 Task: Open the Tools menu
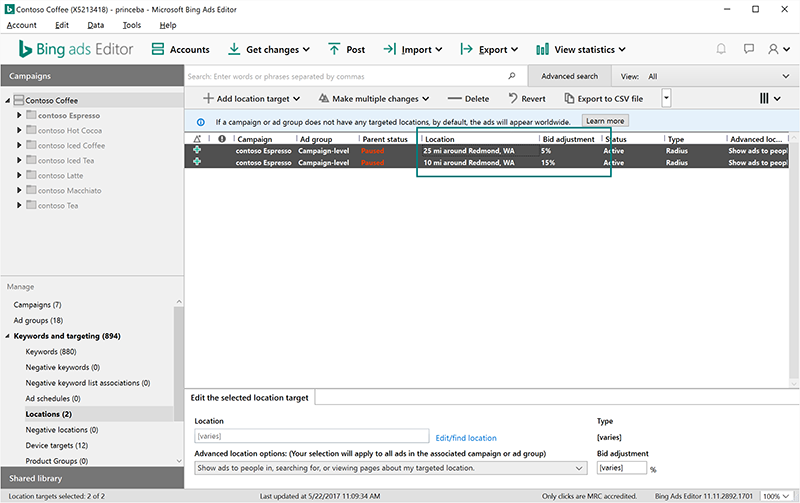[132, 25]
